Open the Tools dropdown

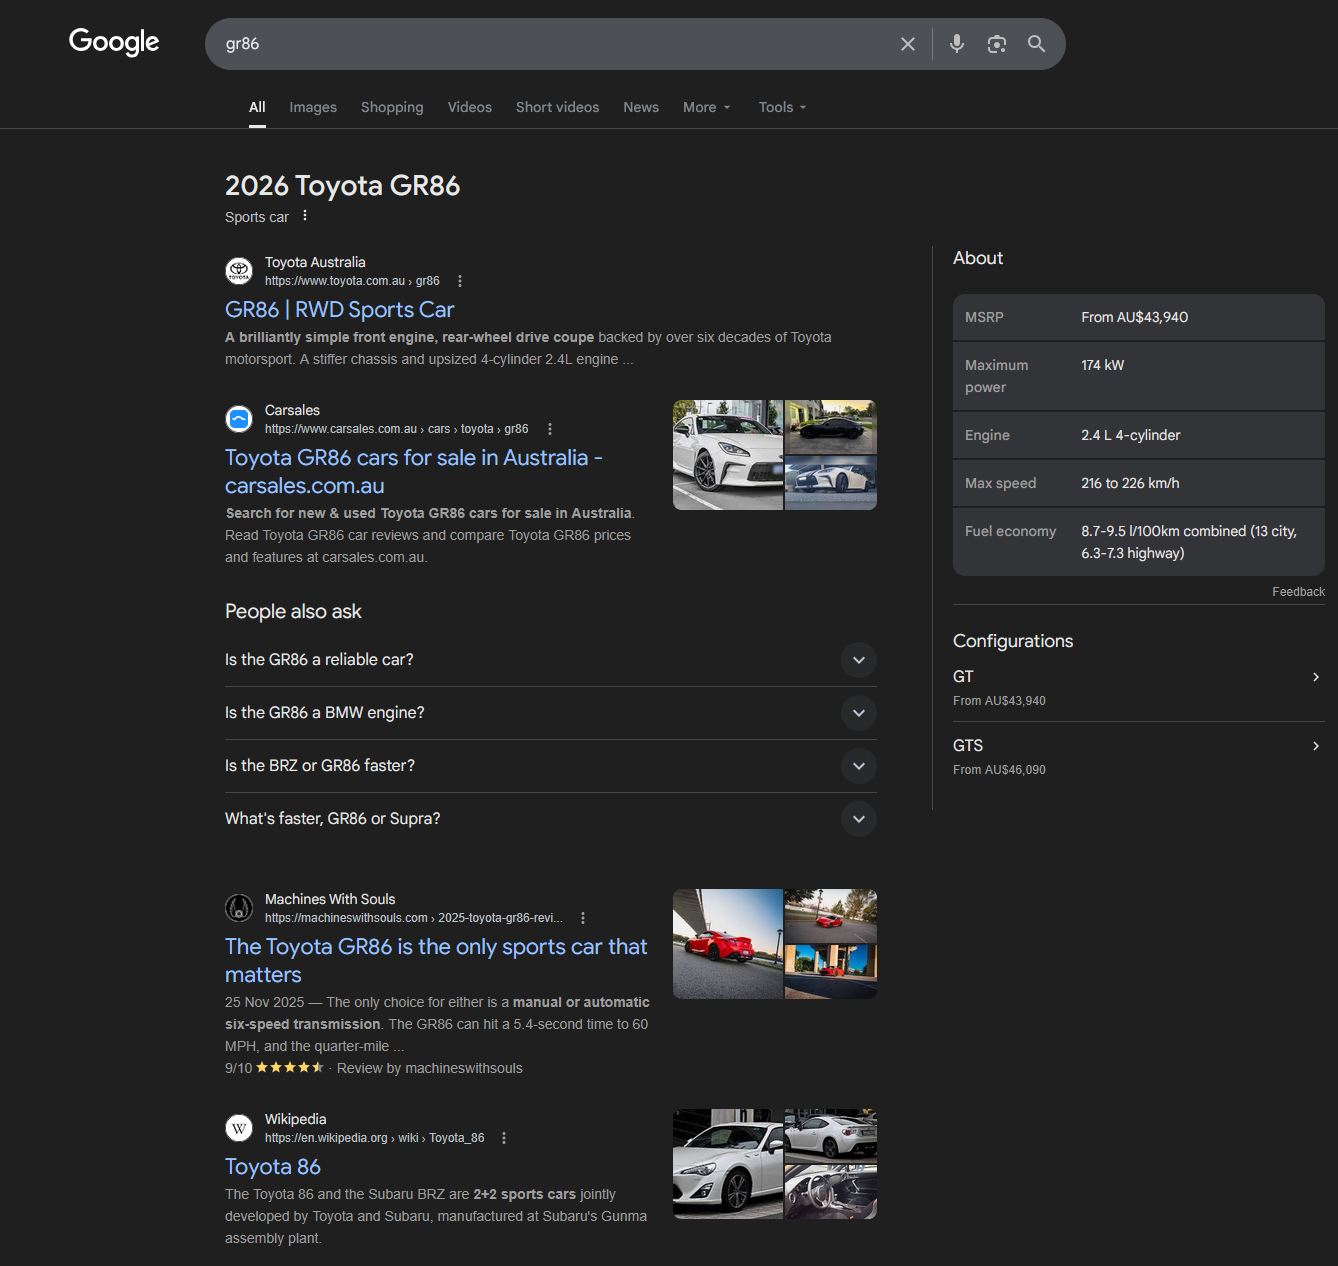click(x=782, y=107)
